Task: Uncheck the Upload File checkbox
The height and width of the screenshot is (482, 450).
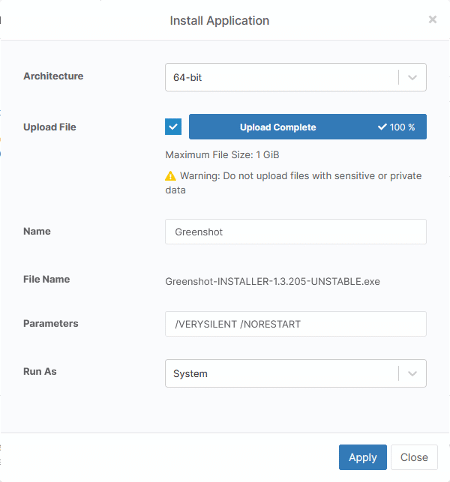Action: pos(173,127)
